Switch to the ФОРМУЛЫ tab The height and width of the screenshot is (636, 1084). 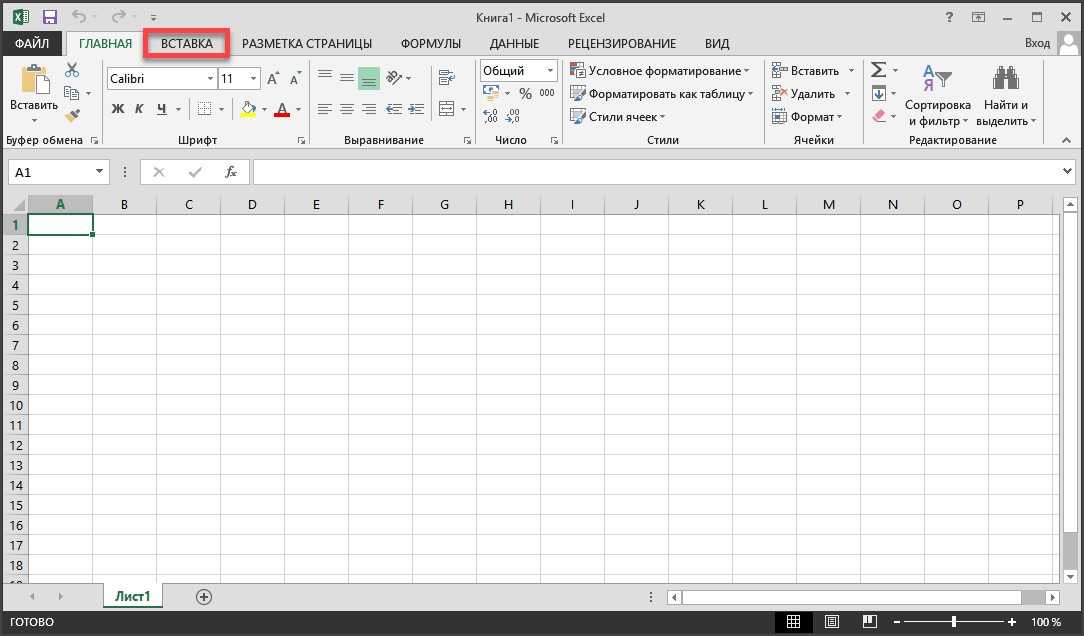point(431,44)
